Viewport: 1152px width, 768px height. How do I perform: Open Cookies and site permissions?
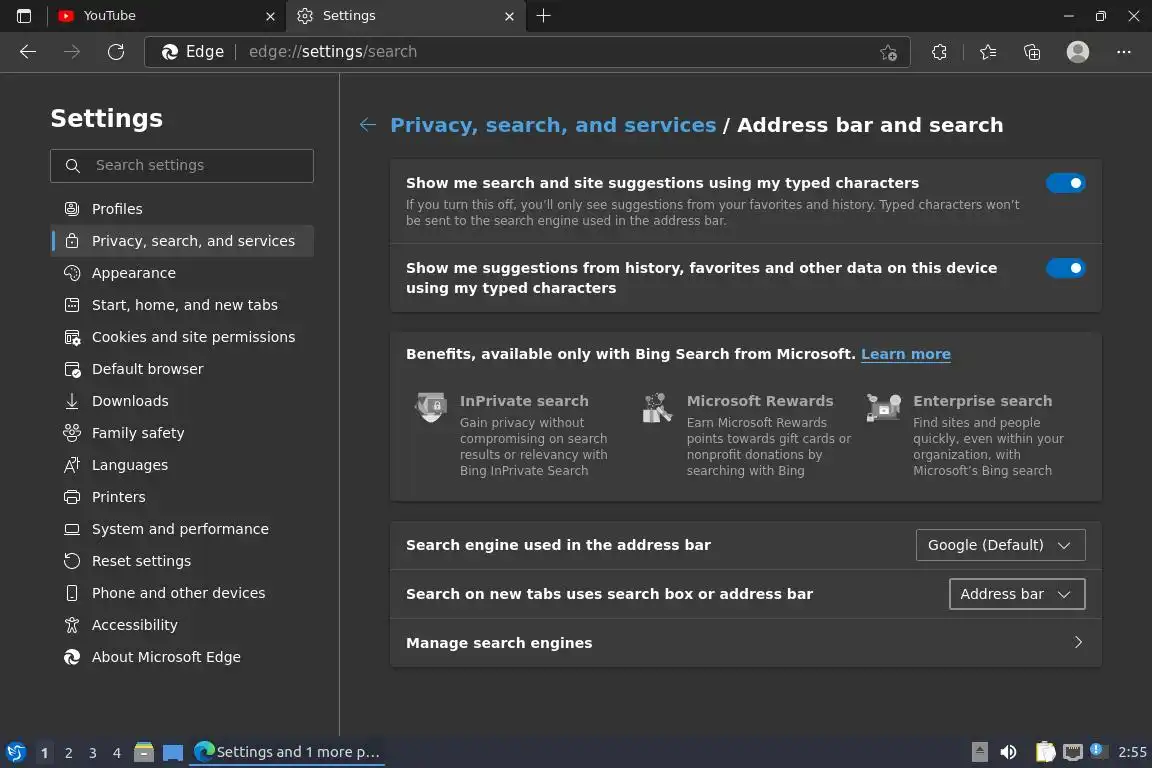tap(181, 337)
